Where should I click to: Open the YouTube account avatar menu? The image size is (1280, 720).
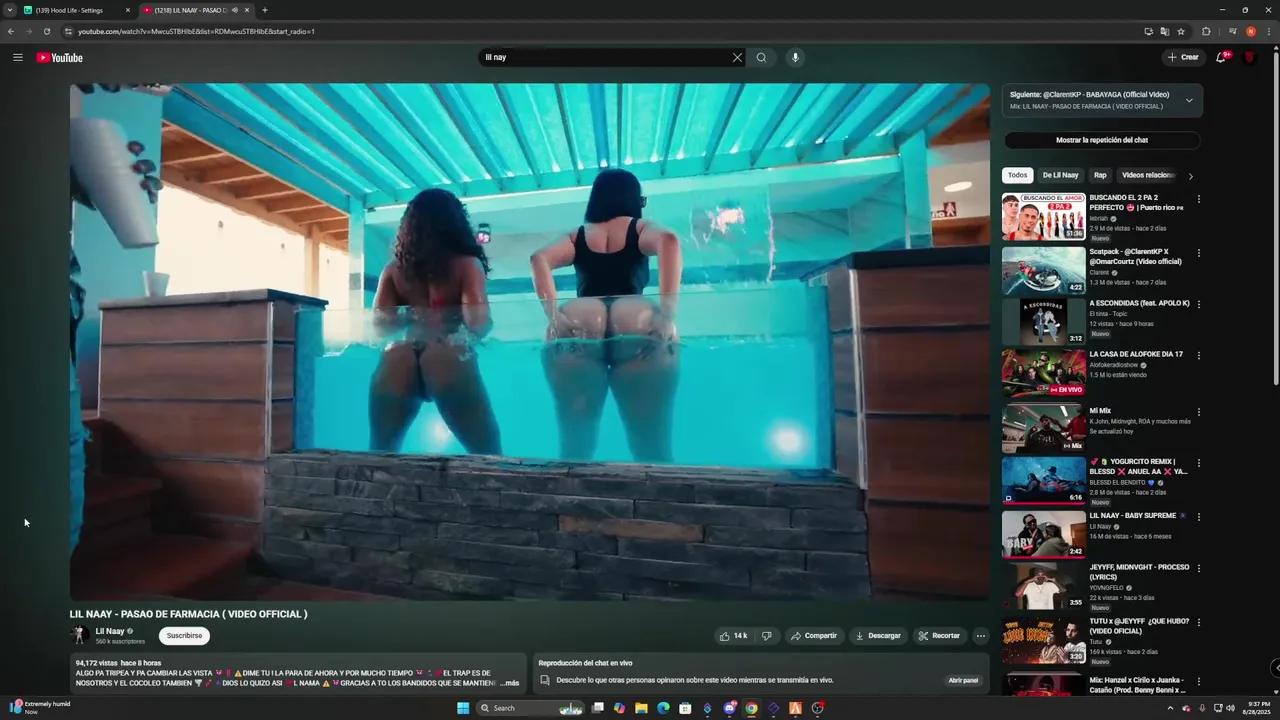point(1249,57)
